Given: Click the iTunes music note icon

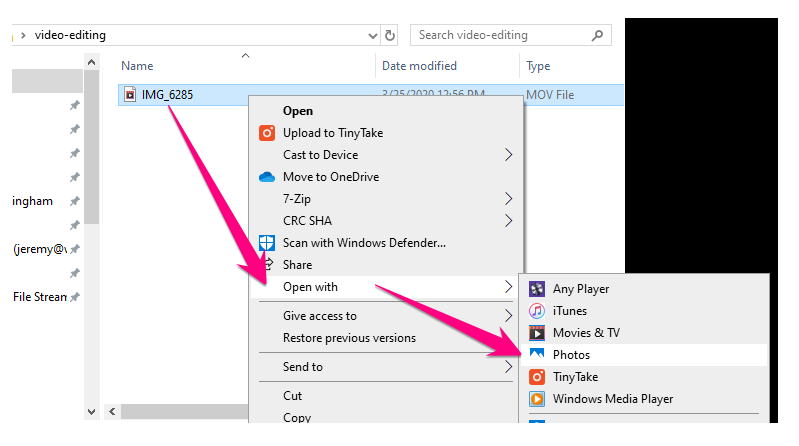Looking at the screenshot, I should pyautogui.click(x=537, y=311).
